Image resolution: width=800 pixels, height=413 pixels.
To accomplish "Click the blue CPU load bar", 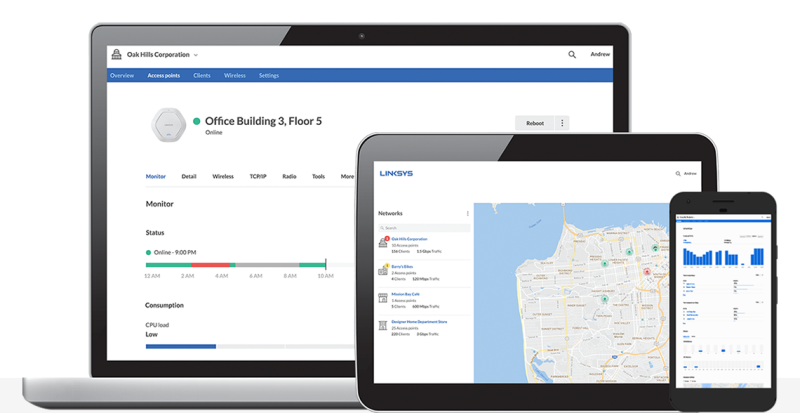I will pos(181,346).
